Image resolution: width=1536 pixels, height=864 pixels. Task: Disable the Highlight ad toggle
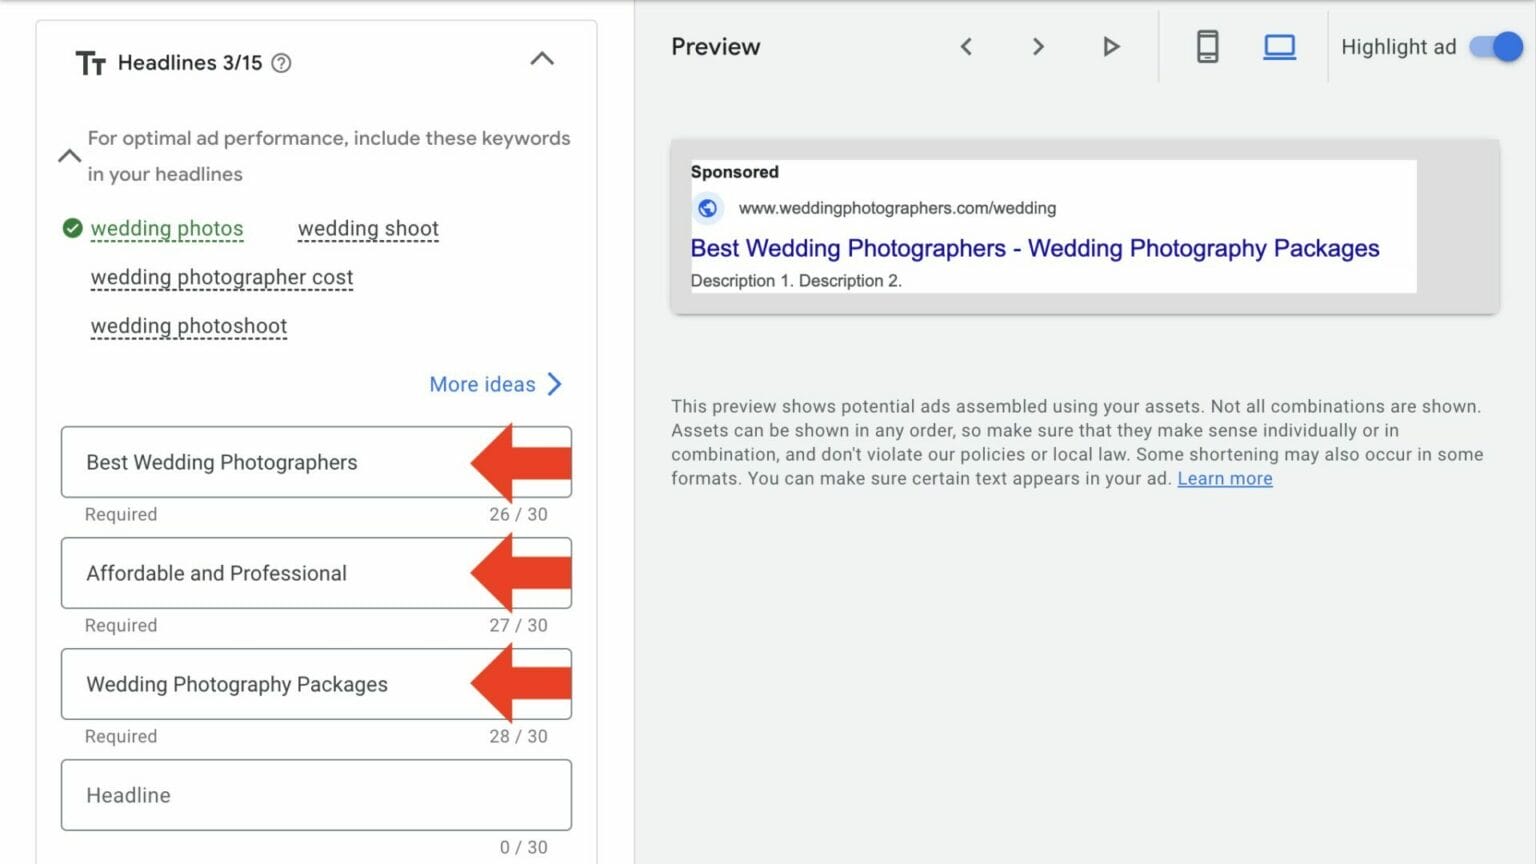[x=1495, y=47]
